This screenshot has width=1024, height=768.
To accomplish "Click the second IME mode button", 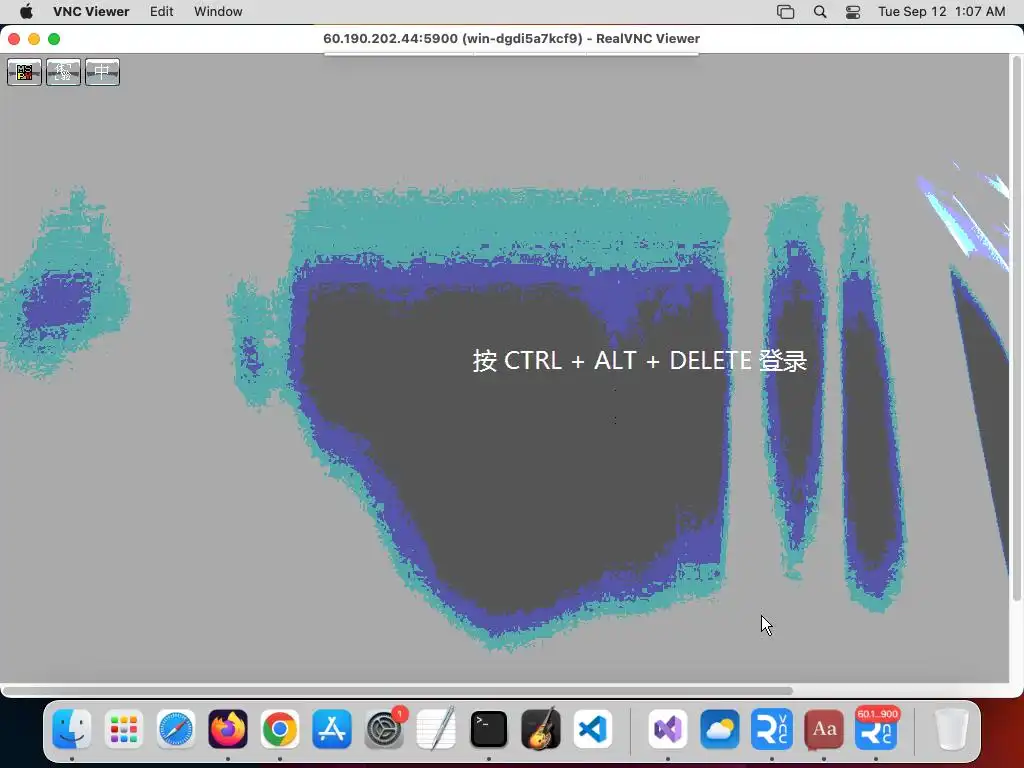I will pyautogui.click(x=63, y=72).
